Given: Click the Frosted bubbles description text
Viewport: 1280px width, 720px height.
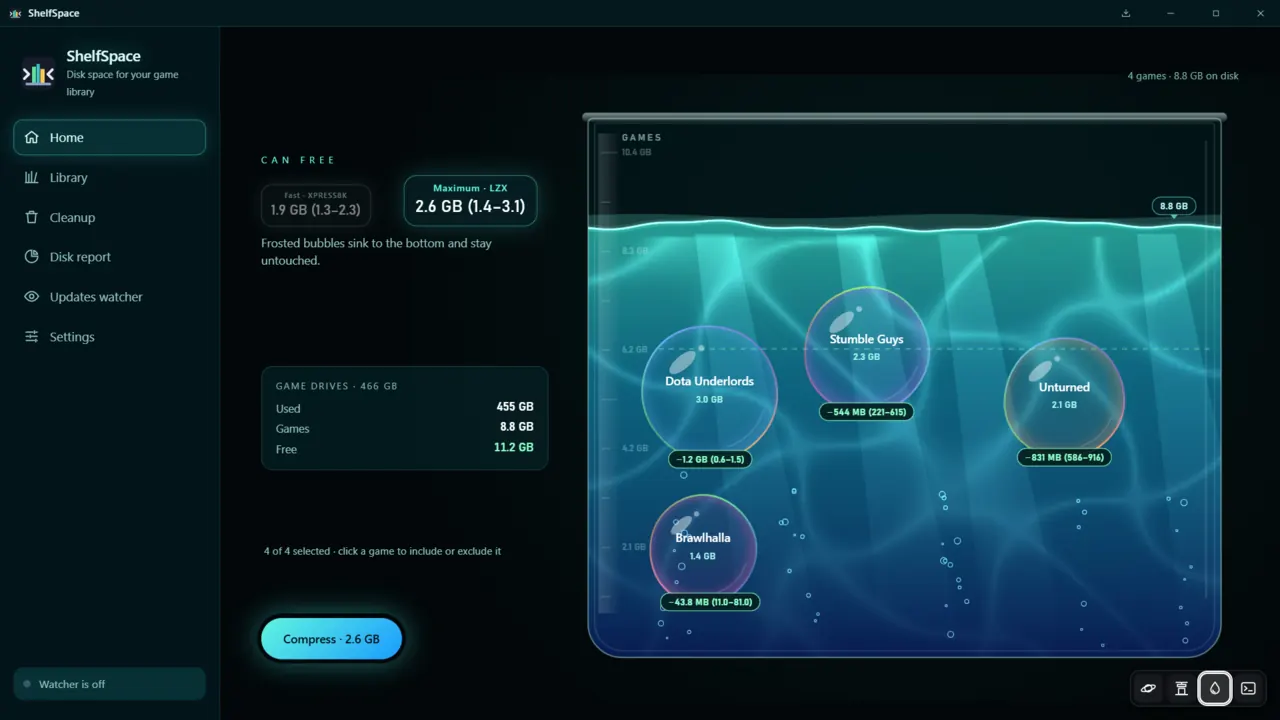Looking at the screenshot, I should [376, 252].
